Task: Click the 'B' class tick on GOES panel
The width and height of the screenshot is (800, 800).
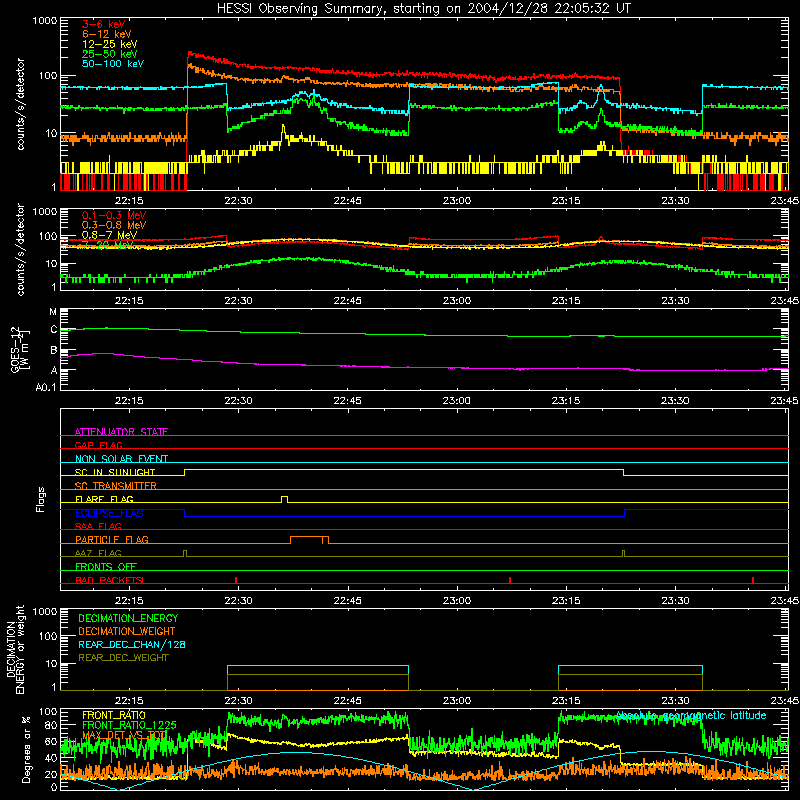Action: (54, 351)
